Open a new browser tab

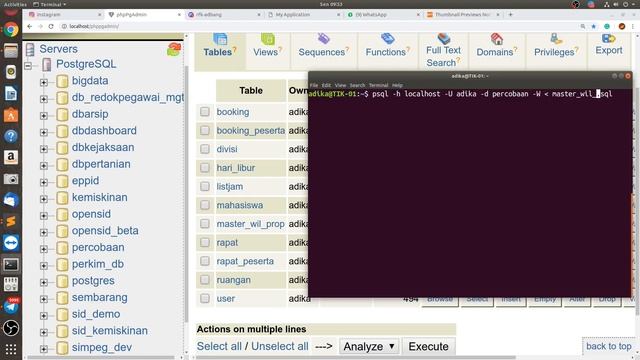point(511,14)
